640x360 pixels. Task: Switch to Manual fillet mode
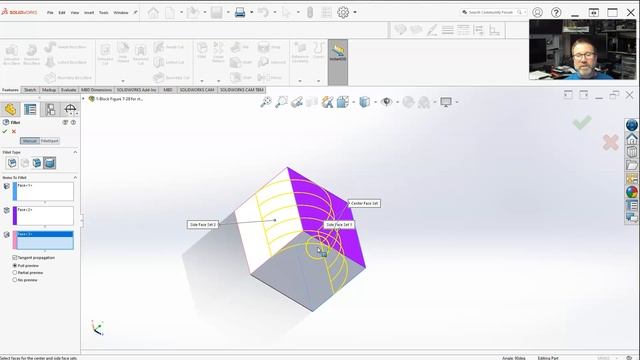[30, 141]
